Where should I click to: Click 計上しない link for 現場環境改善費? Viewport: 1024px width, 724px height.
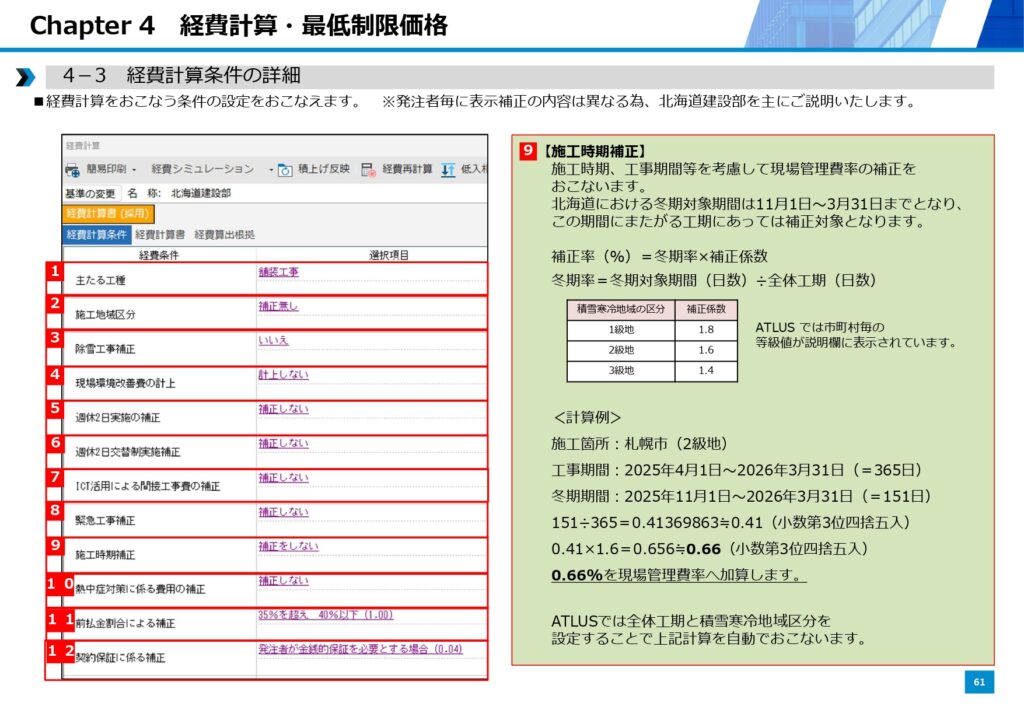[283, 375]
